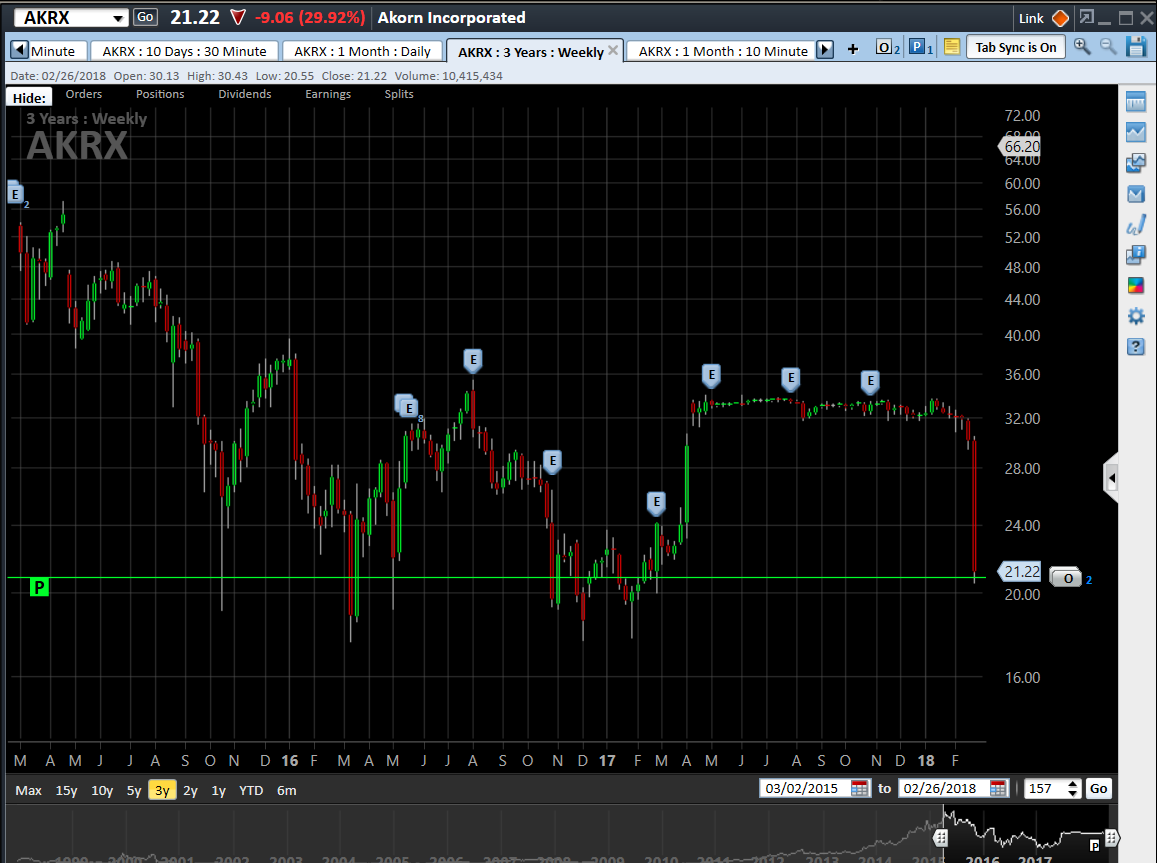Open the AKRX symbol dropdown arrow
1157x863 pixels.
point(118,18)
